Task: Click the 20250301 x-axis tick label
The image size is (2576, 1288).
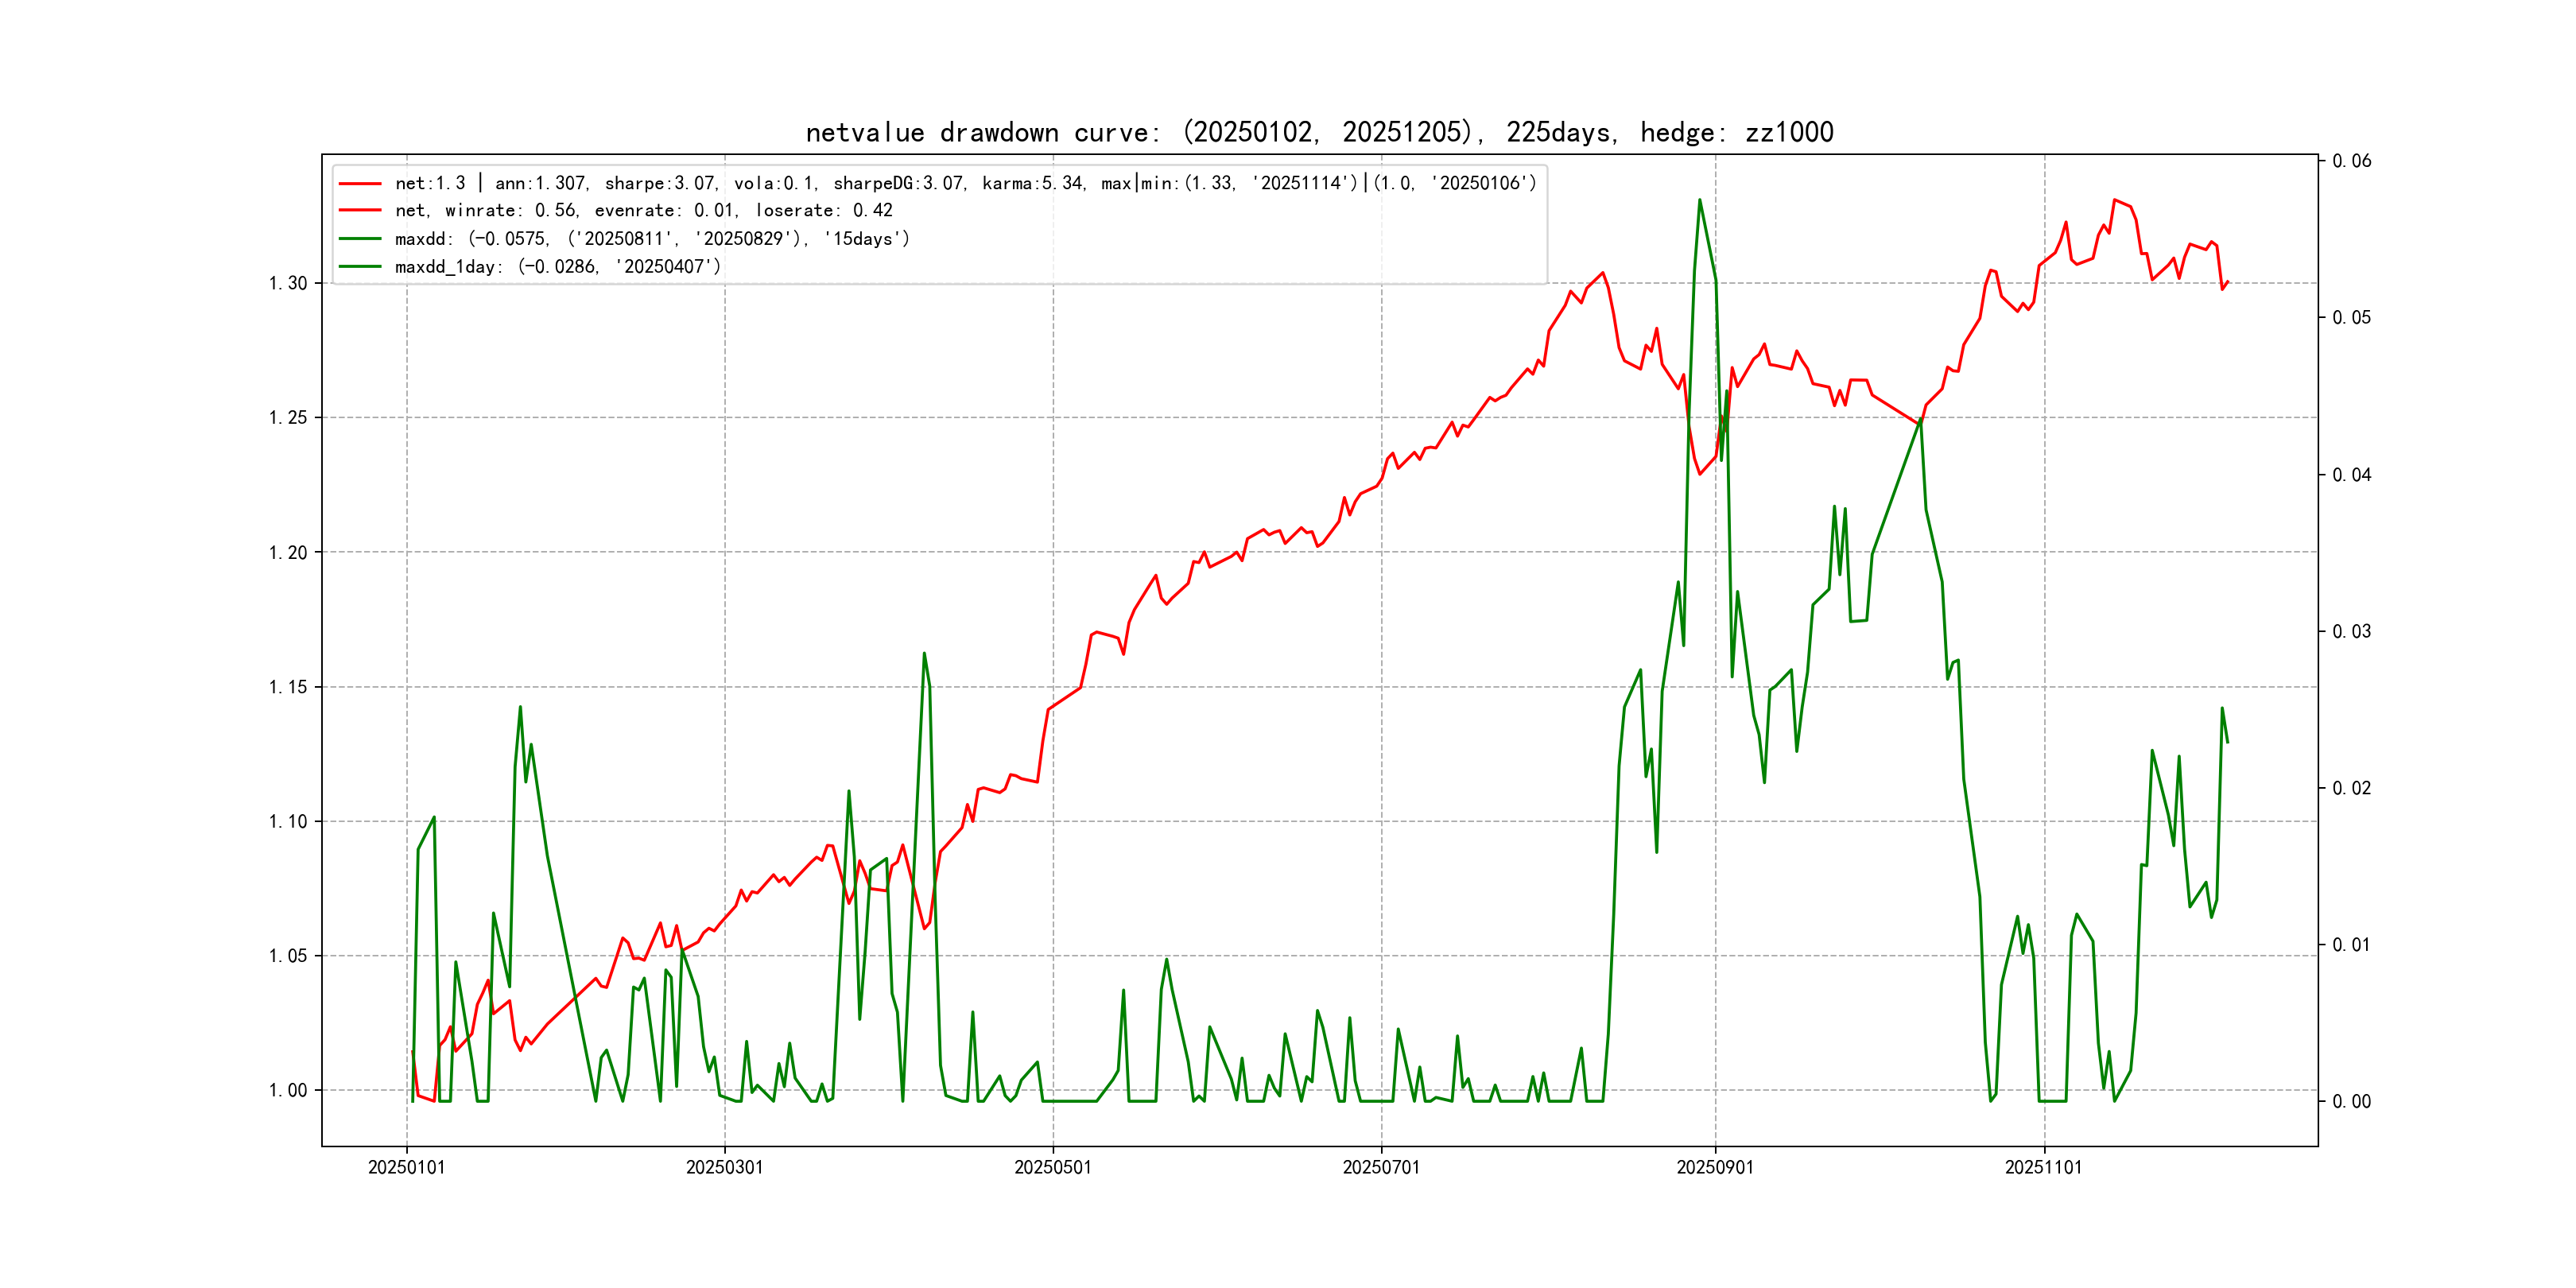Action: (x=724, y=1167)
